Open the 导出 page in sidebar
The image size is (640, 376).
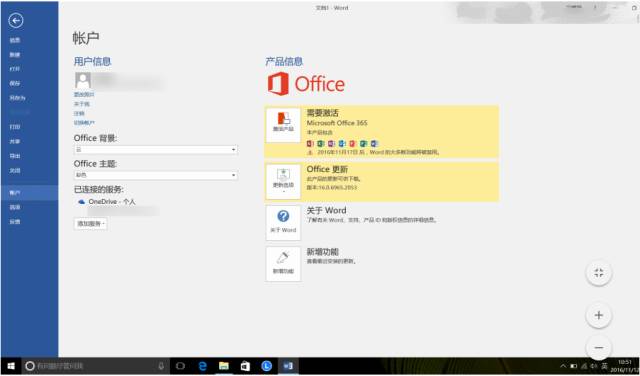15,156
